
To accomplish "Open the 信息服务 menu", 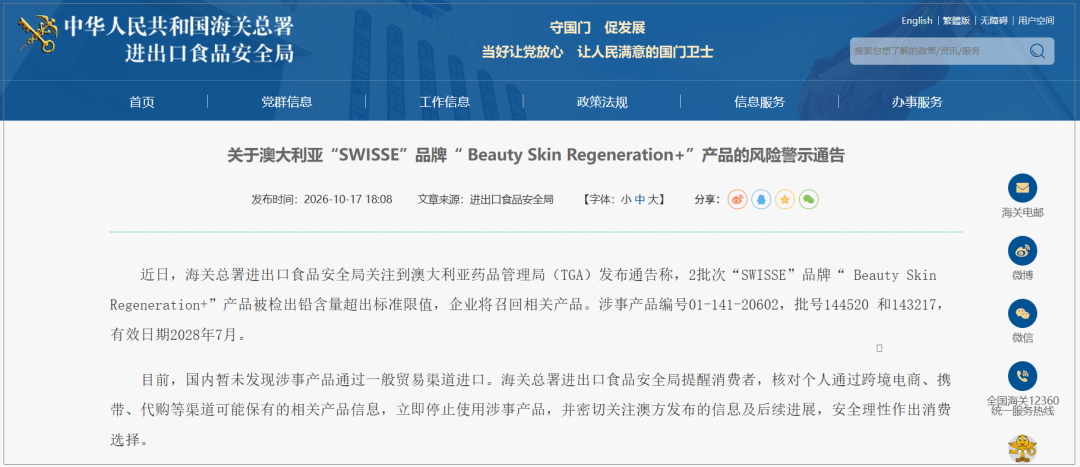I will [759, 102].
